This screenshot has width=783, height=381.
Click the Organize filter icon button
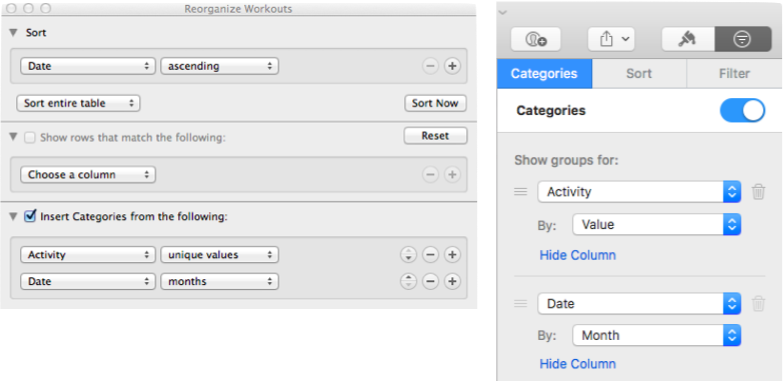point(743,39)
